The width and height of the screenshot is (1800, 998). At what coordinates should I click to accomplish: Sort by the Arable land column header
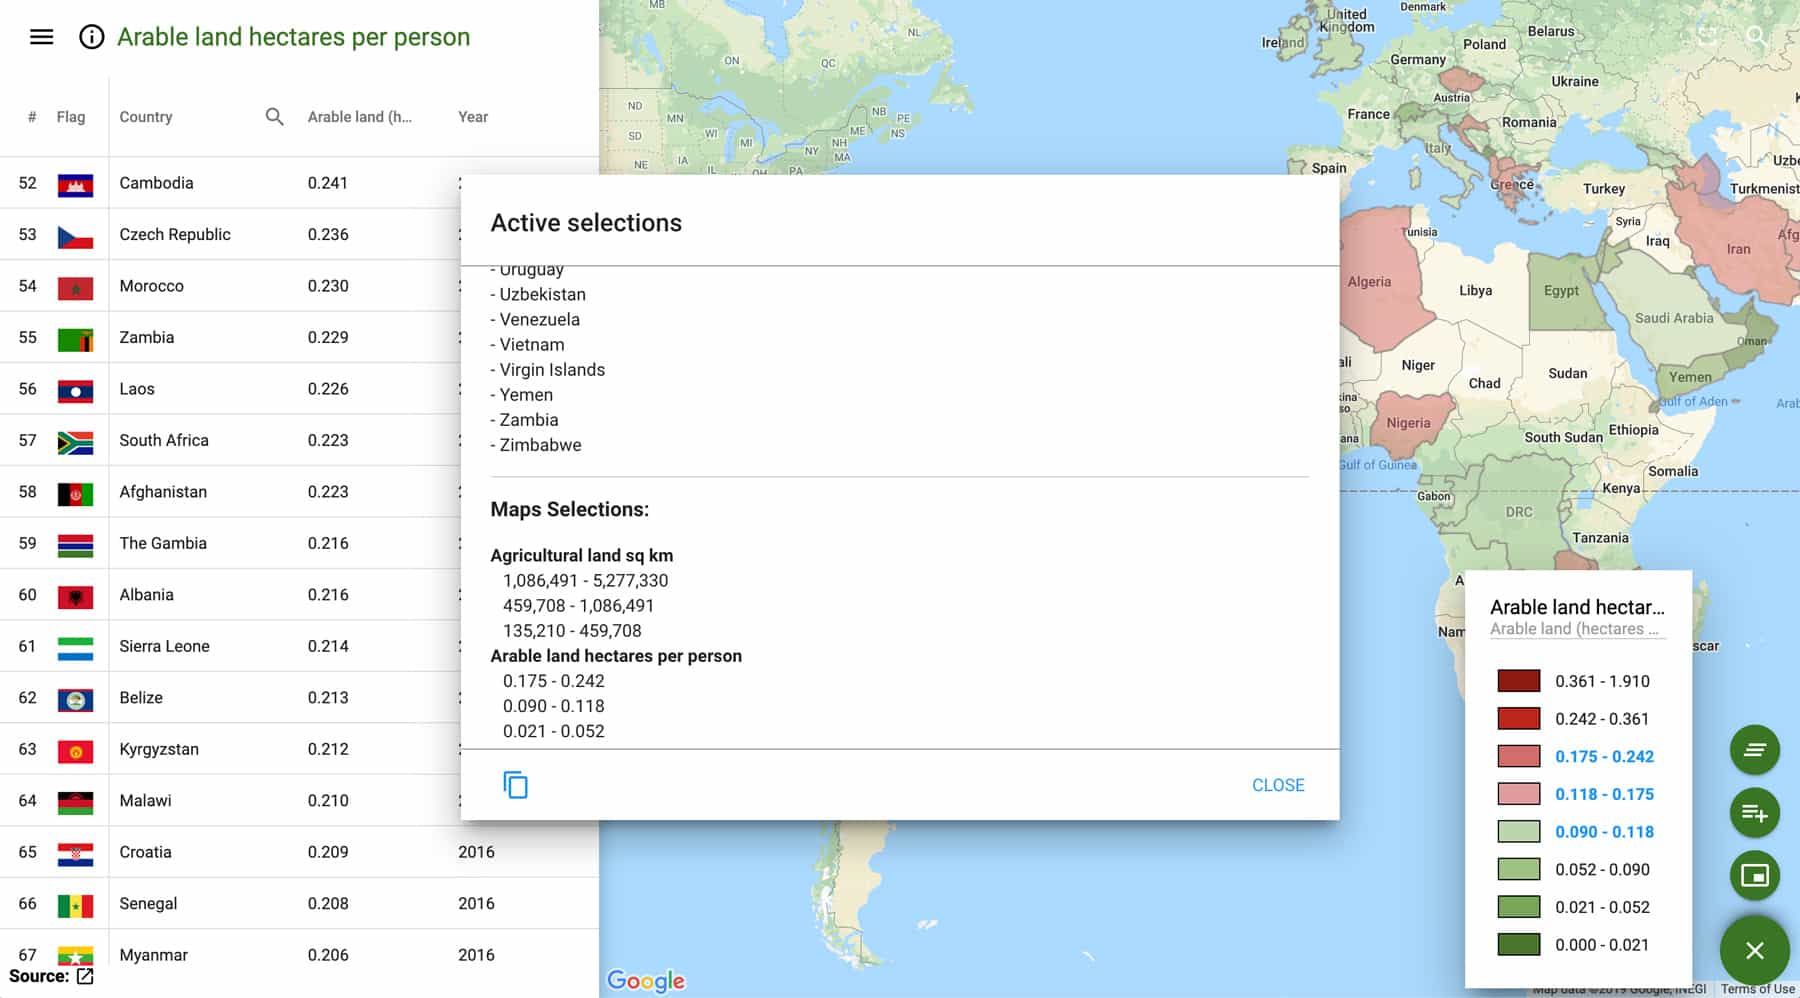pyautogui.click(x=360, y=116)
